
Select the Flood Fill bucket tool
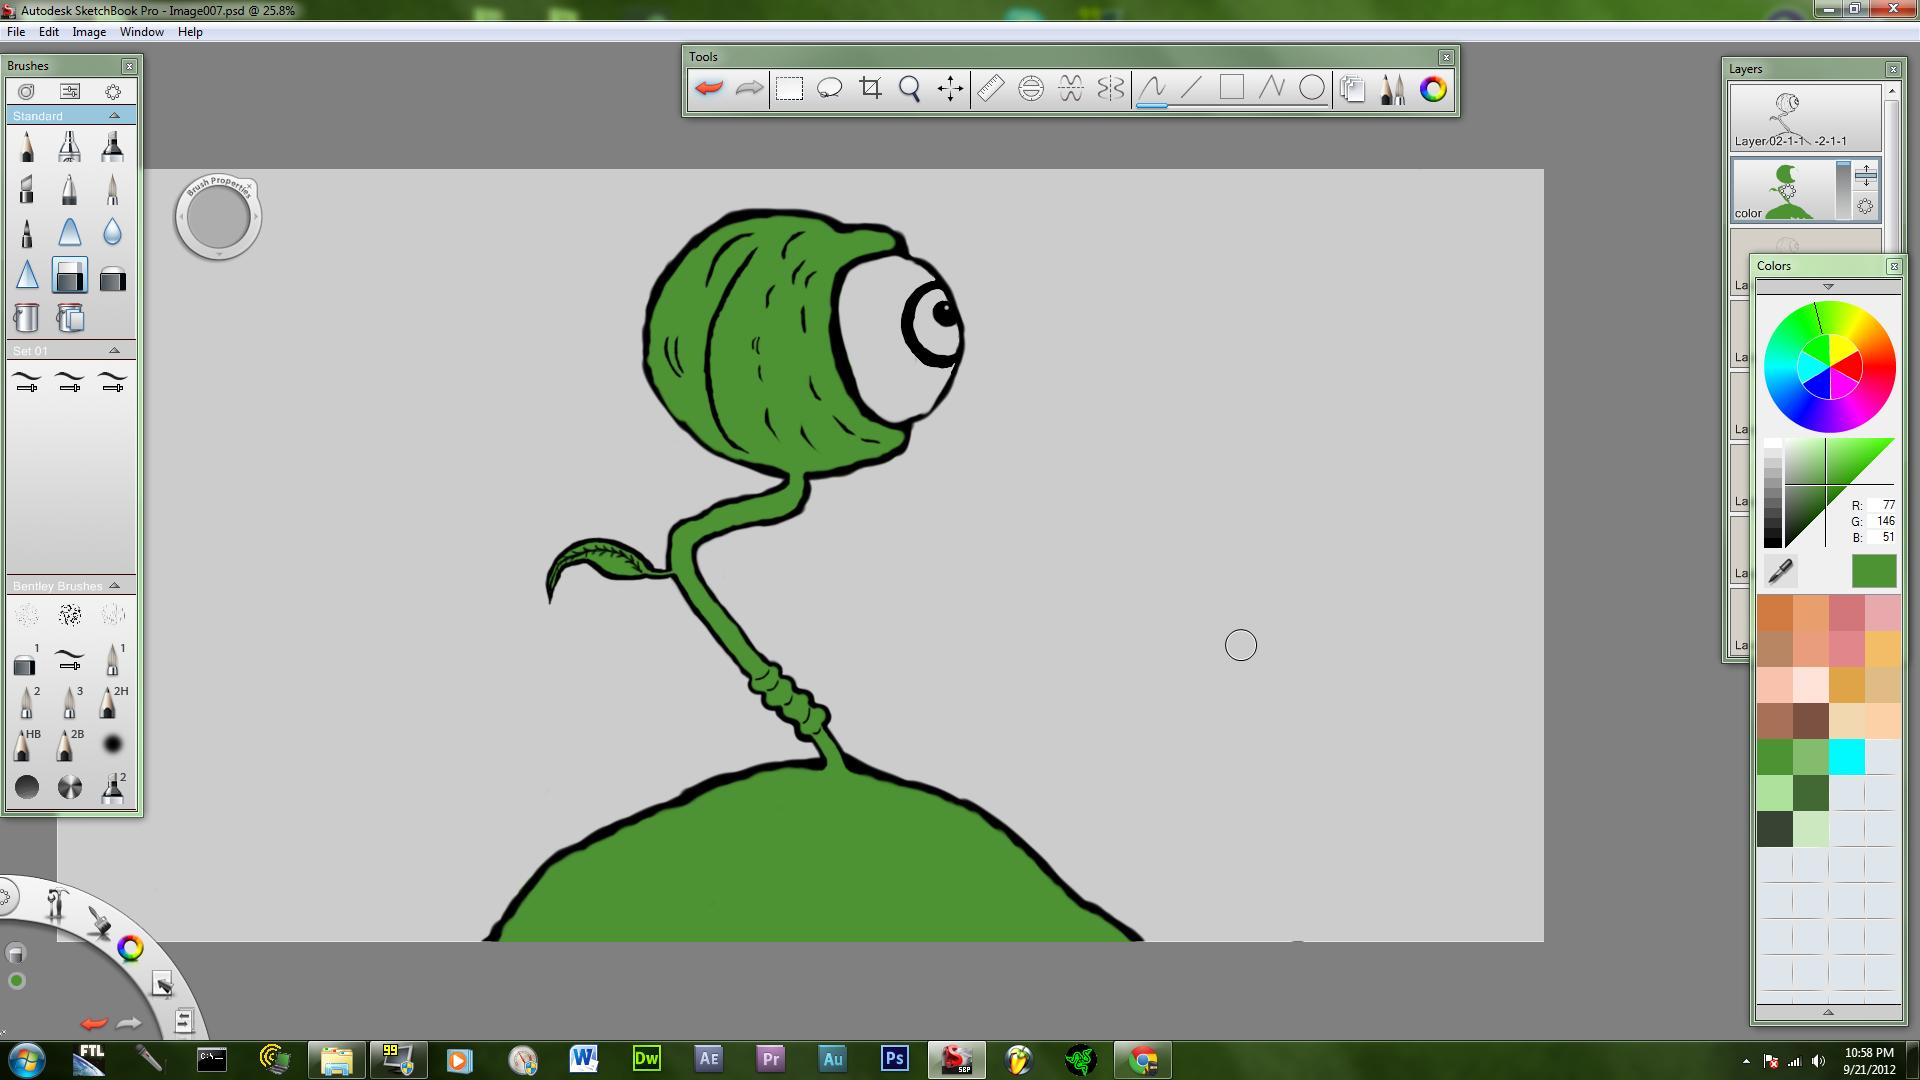(x=27, y=318)
